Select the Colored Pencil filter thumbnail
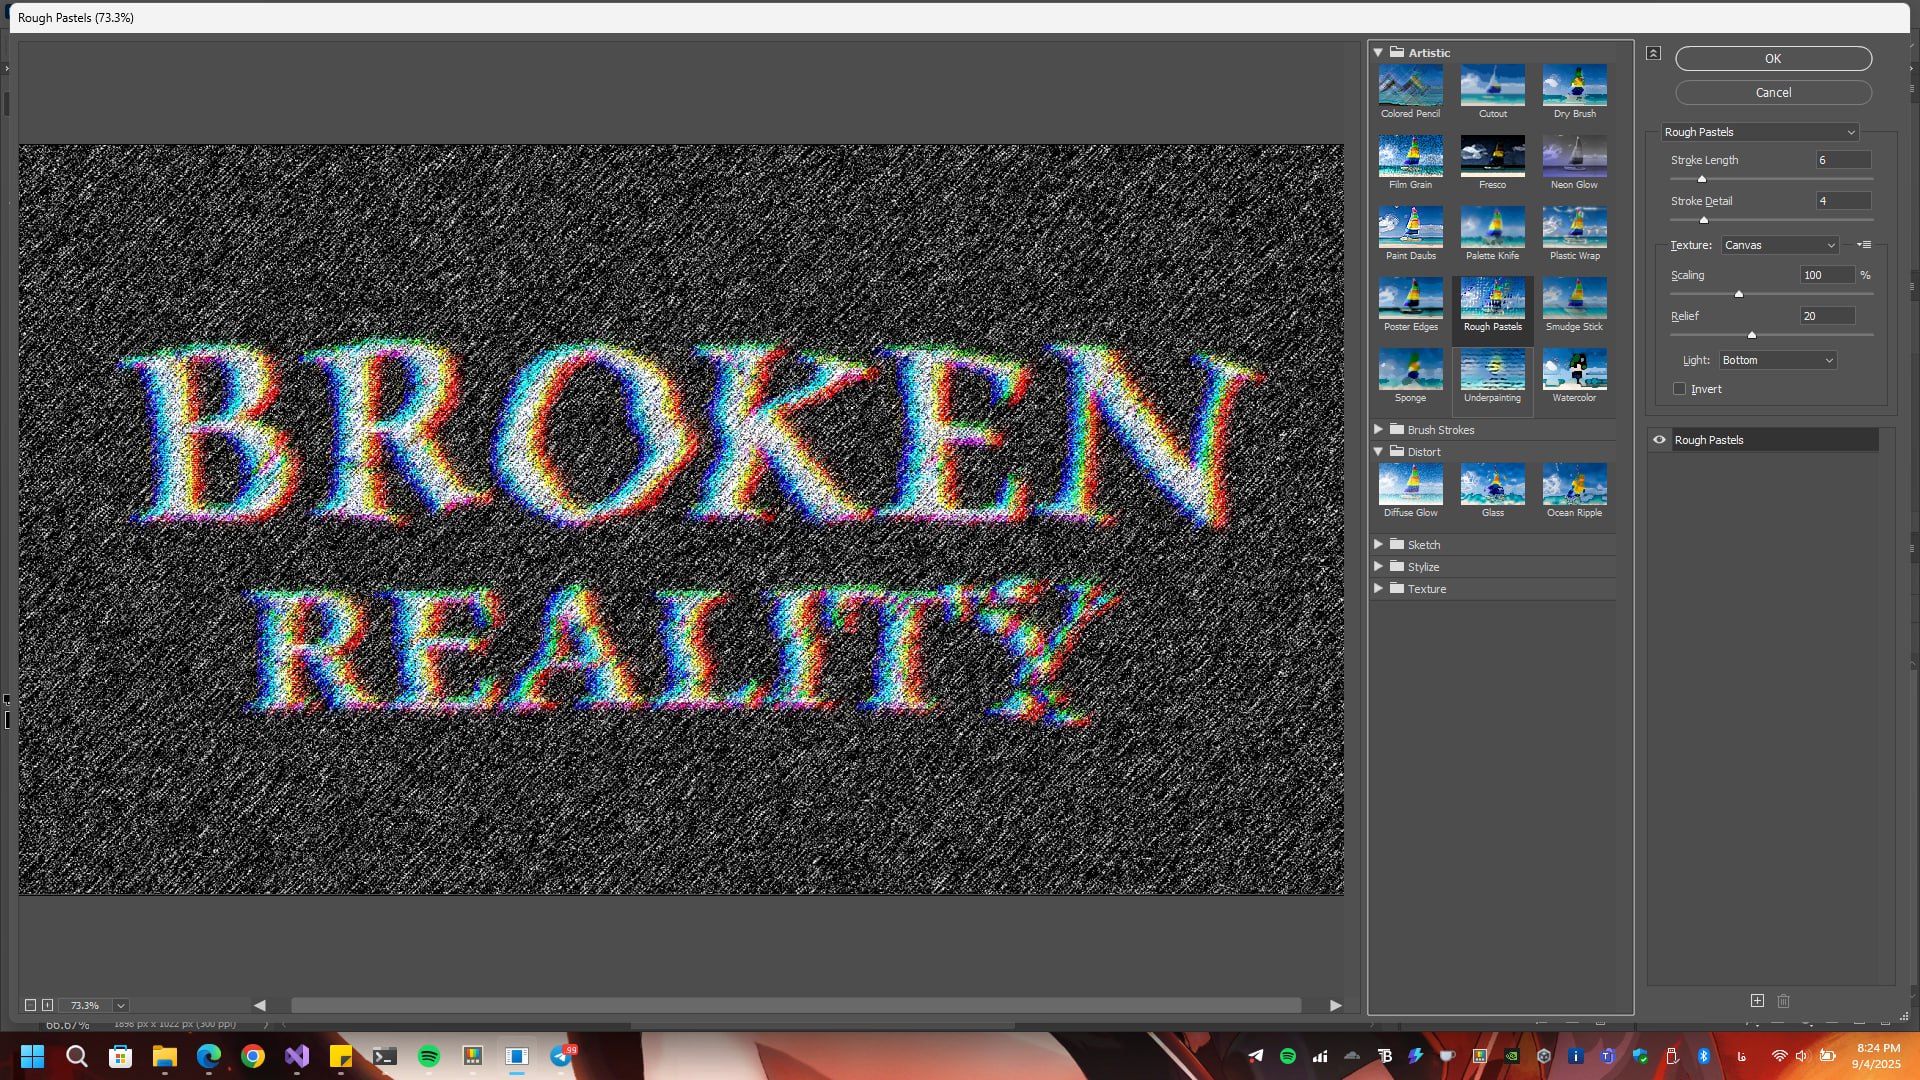Viewport: 1920px width, 1080px height. click(1410, 87)
